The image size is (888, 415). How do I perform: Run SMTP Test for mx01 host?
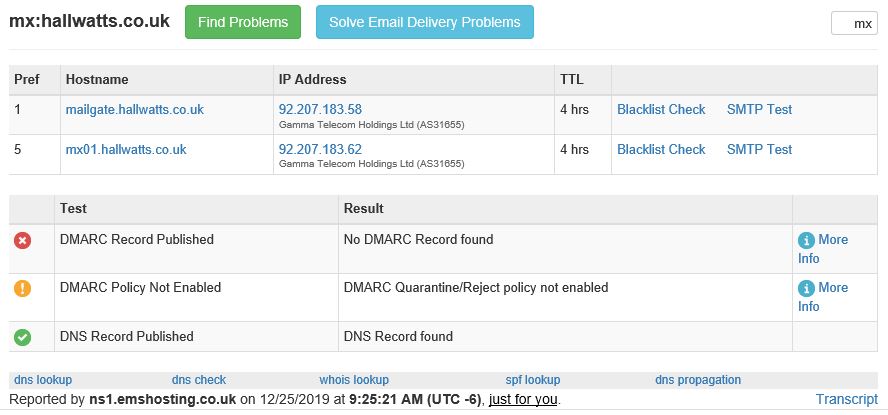(759, 149)
